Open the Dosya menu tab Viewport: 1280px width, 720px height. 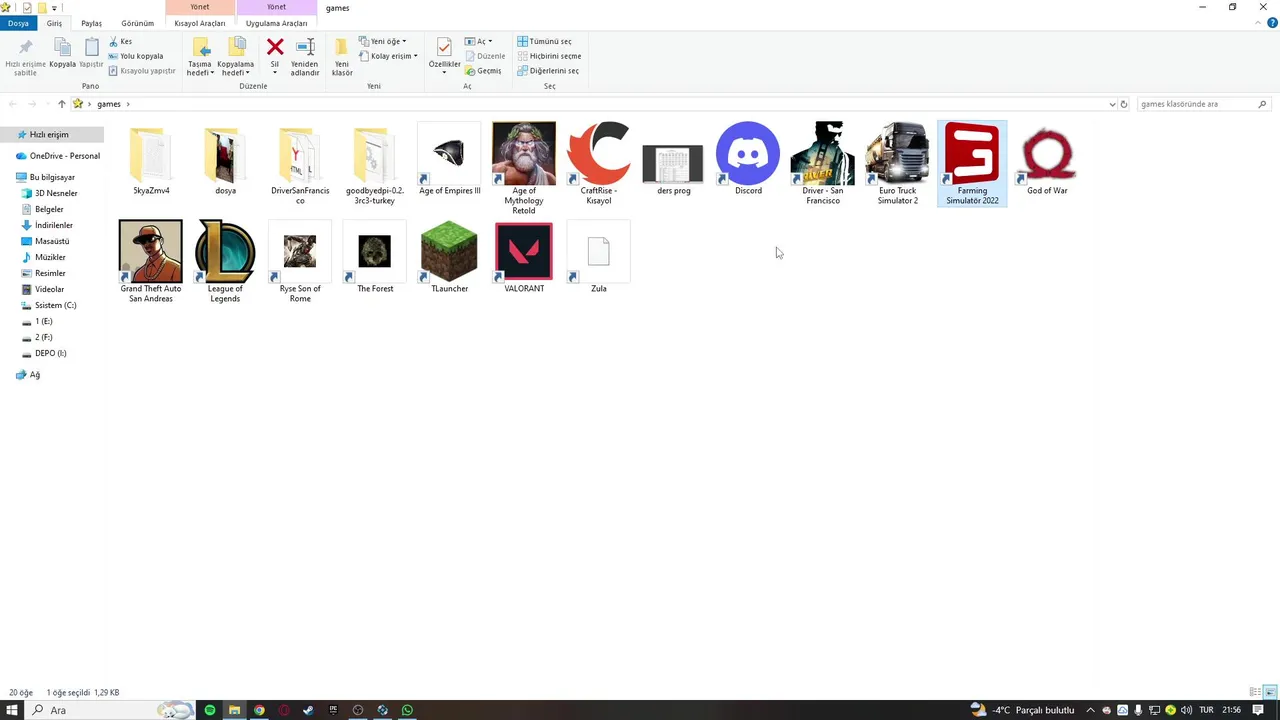pos(18,23)
